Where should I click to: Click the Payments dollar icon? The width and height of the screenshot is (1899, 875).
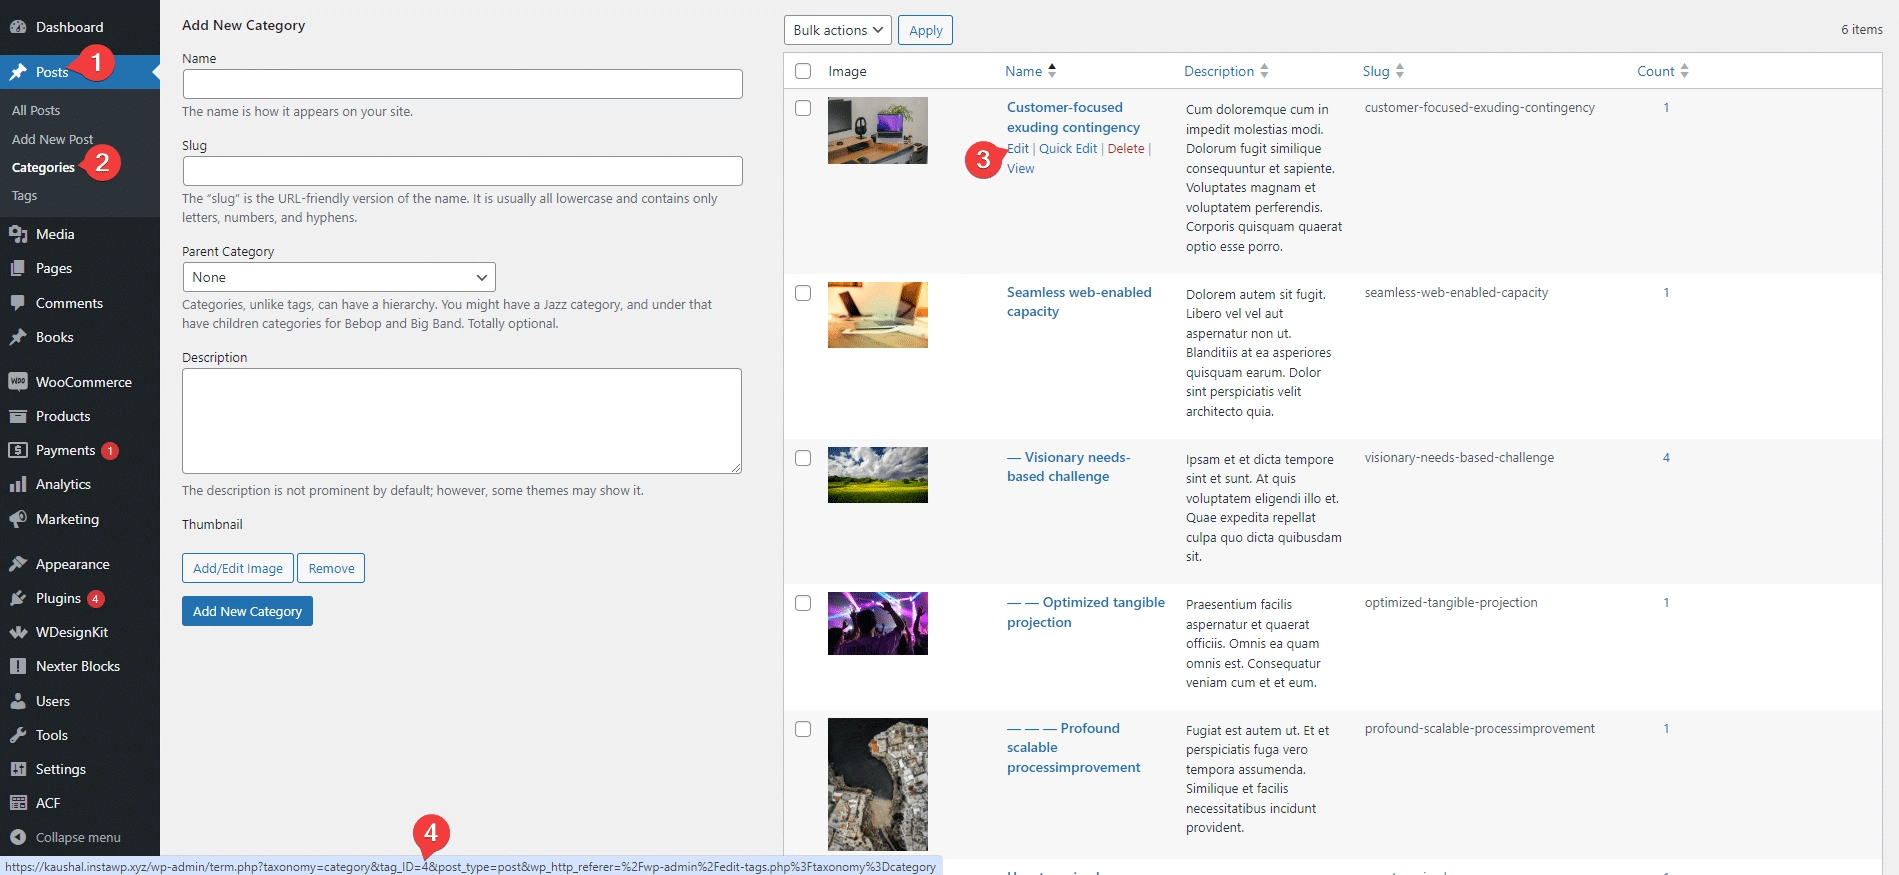point(18,450)
